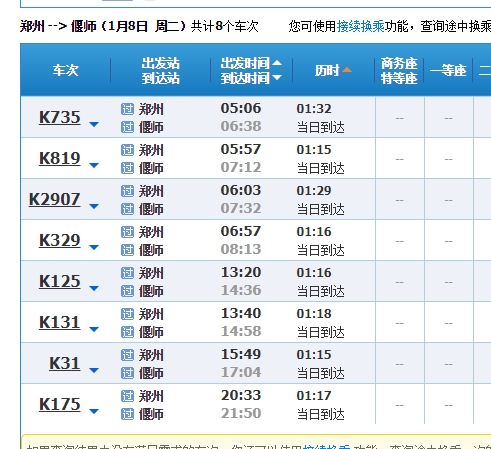Screen dimensions: 491x449
Task: Open train K819 details link
Action: click(x=60, y=158)
